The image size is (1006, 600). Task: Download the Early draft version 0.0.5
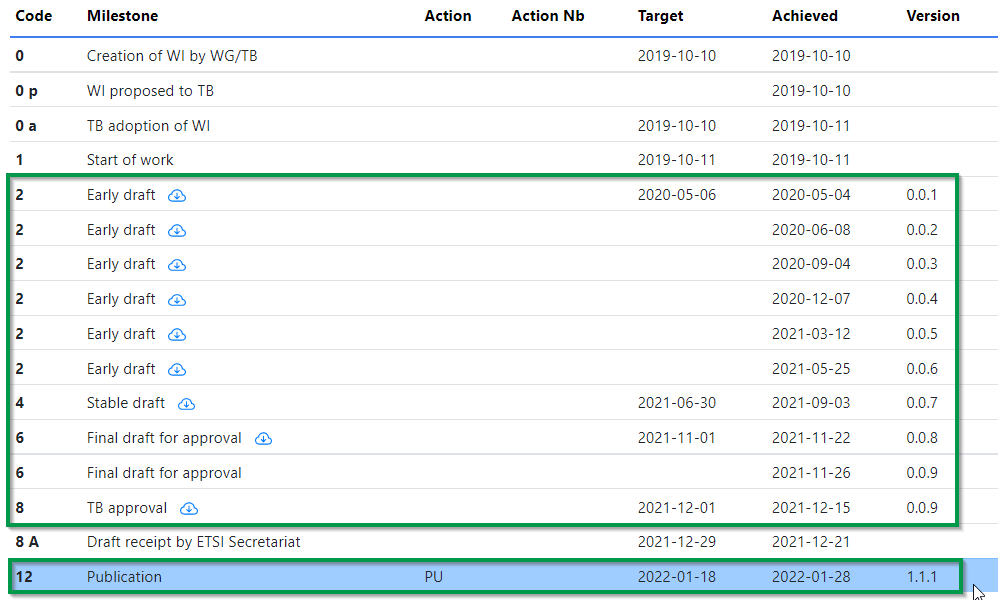(x=177, y=335)
